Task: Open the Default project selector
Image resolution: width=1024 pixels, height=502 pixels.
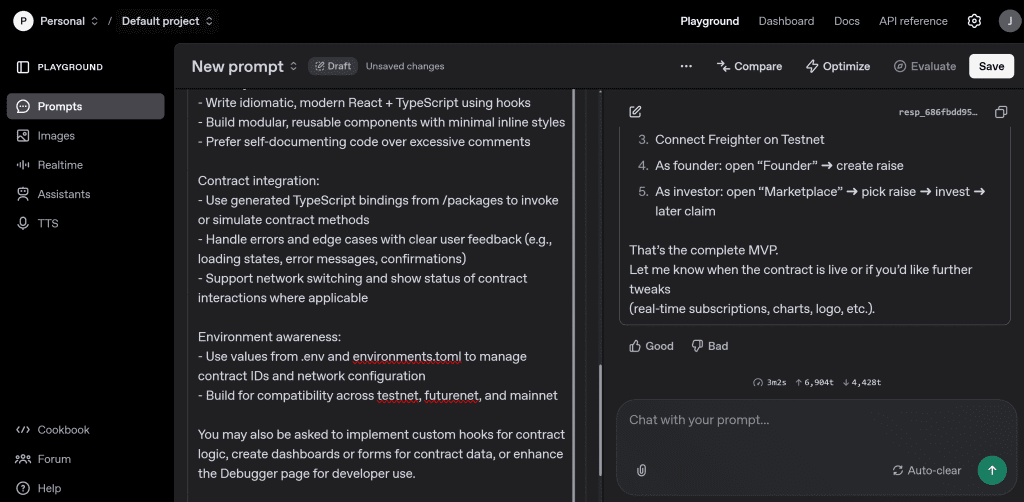Action: click(167, 21)
